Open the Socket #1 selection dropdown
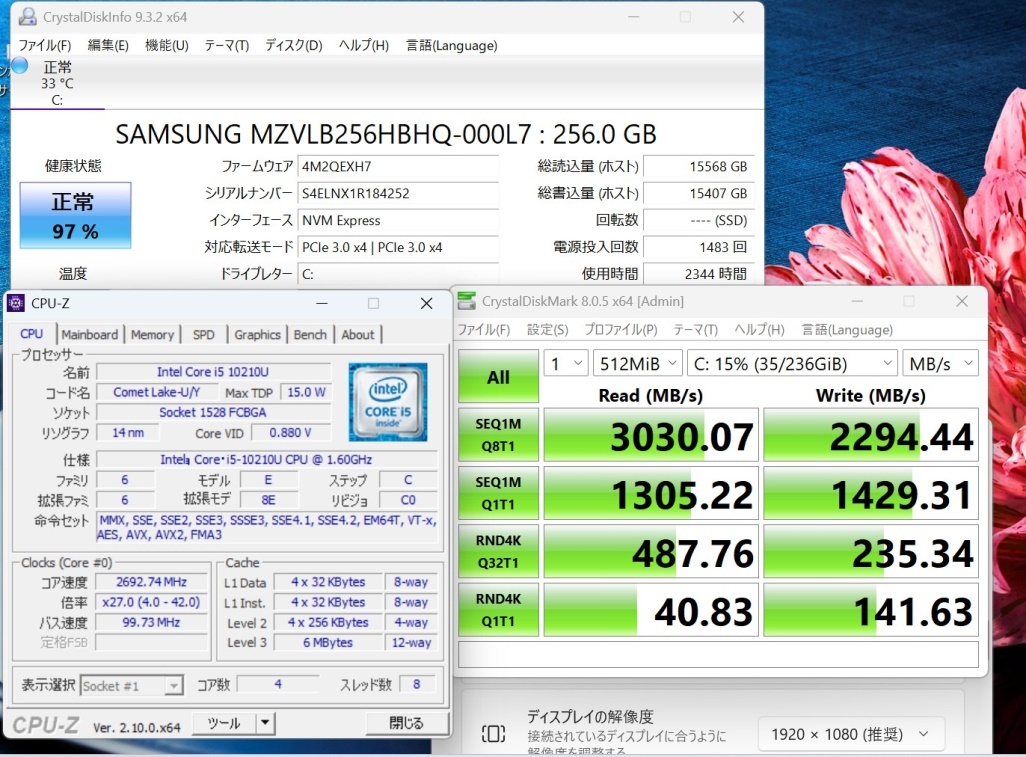 [x=131, y=686]
